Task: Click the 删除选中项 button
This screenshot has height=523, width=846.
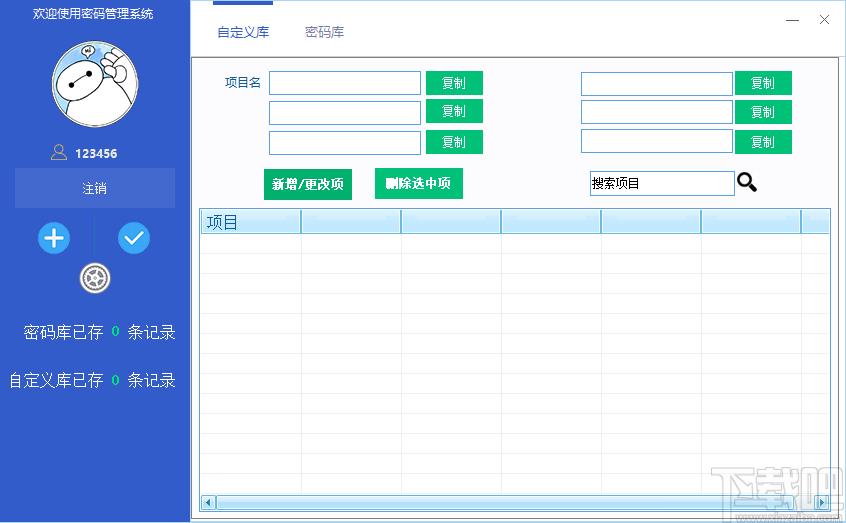Action: pyautogui.click(x=419, y=184)
